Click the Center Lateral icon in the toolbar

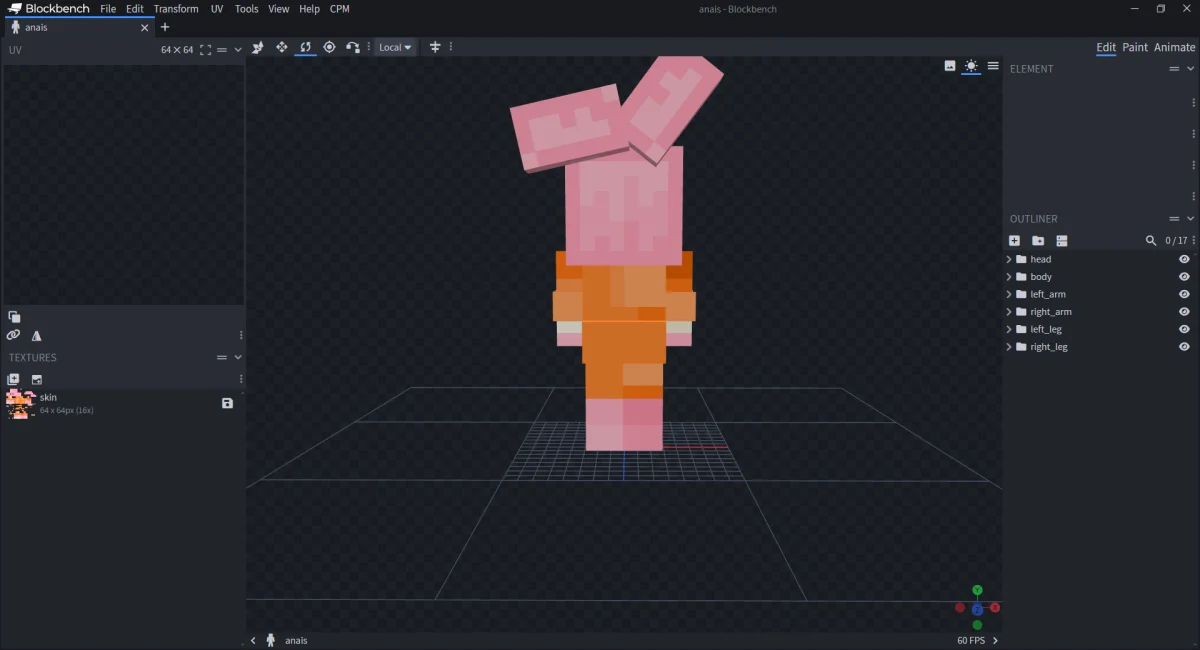click(435, 47)
